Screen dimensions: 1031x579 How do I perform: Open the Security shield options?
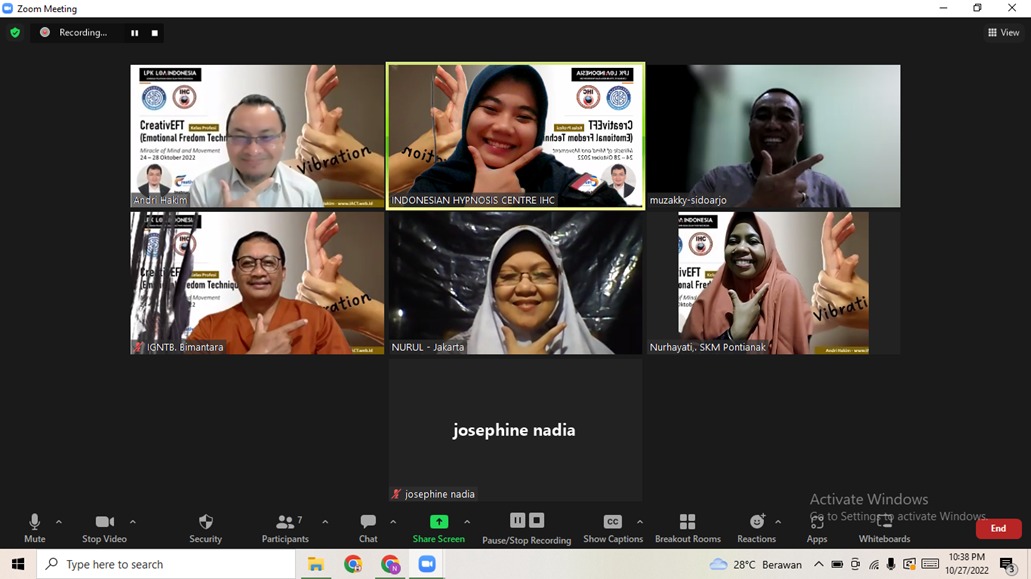(206, 527)
